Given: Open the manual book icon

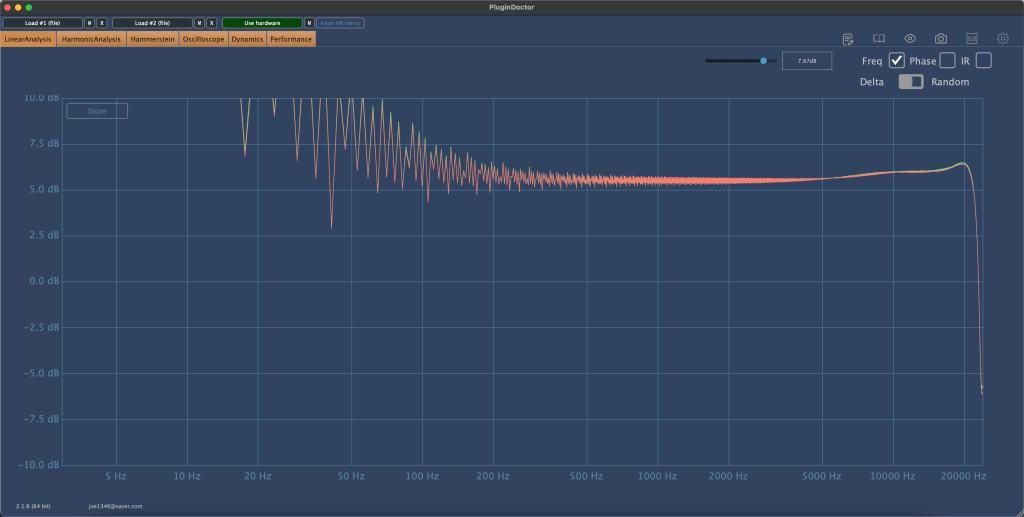Looking at the screenshot, I should pos(879,39).
